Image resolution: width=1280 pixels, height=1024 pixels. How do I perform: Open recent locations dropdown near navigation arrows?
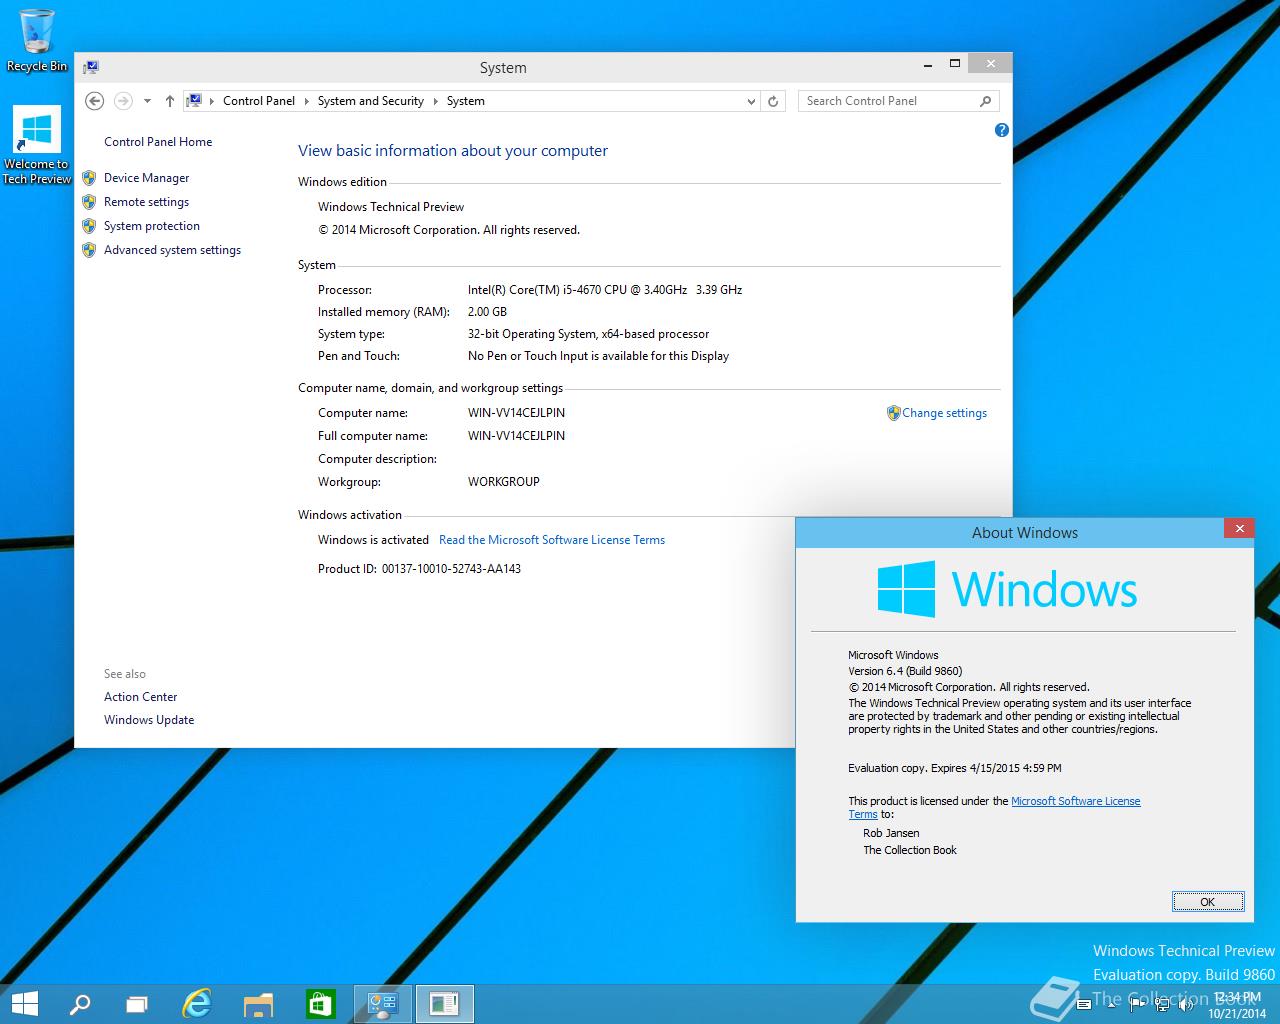[x=147, y=101]
